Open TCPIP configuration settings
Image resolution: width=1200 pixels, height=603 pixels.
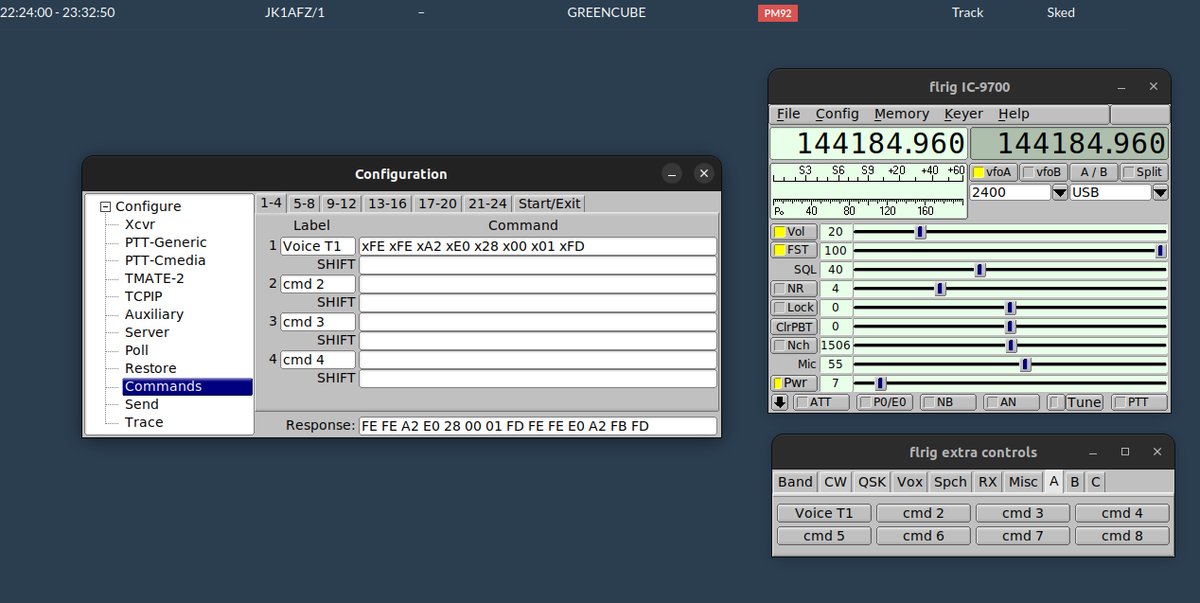[143, 296]
